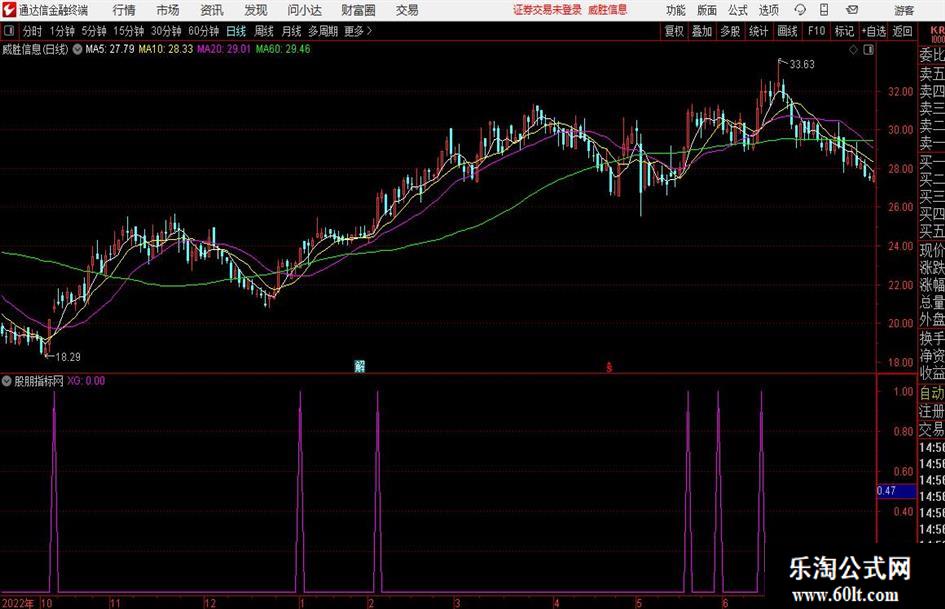Open the 资讯 menu
The width and height of the screenshot is (945, 609).
[x=212, y=10]
